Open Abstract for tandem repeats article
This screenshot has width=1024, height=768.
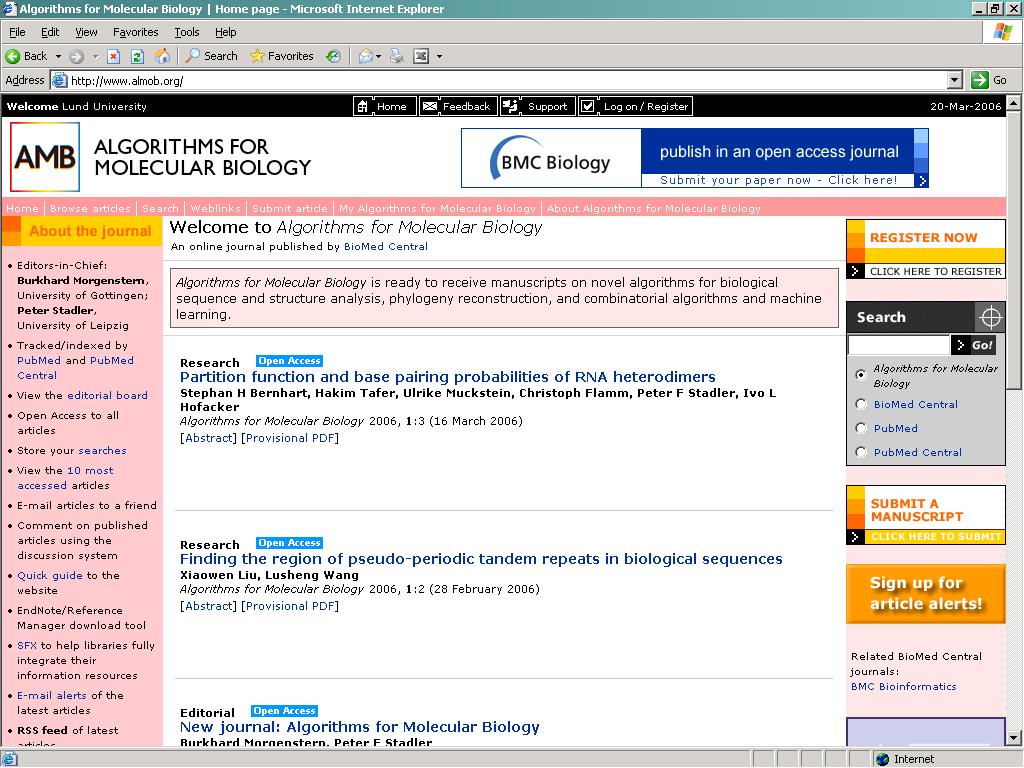[208, 606]
